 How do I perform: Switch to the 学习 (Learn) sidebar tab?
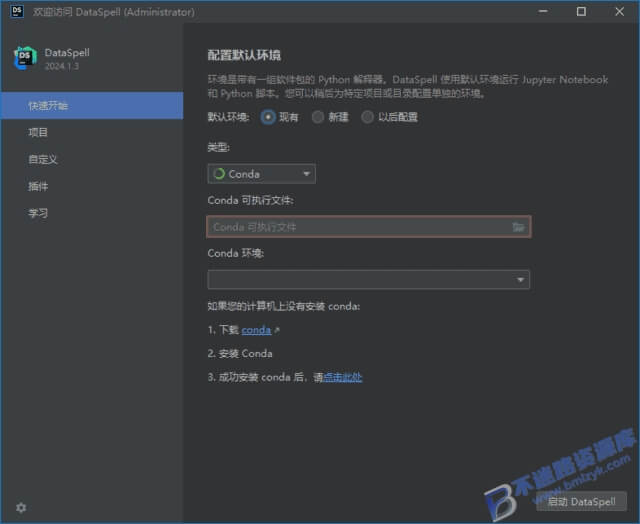point(92,213)
